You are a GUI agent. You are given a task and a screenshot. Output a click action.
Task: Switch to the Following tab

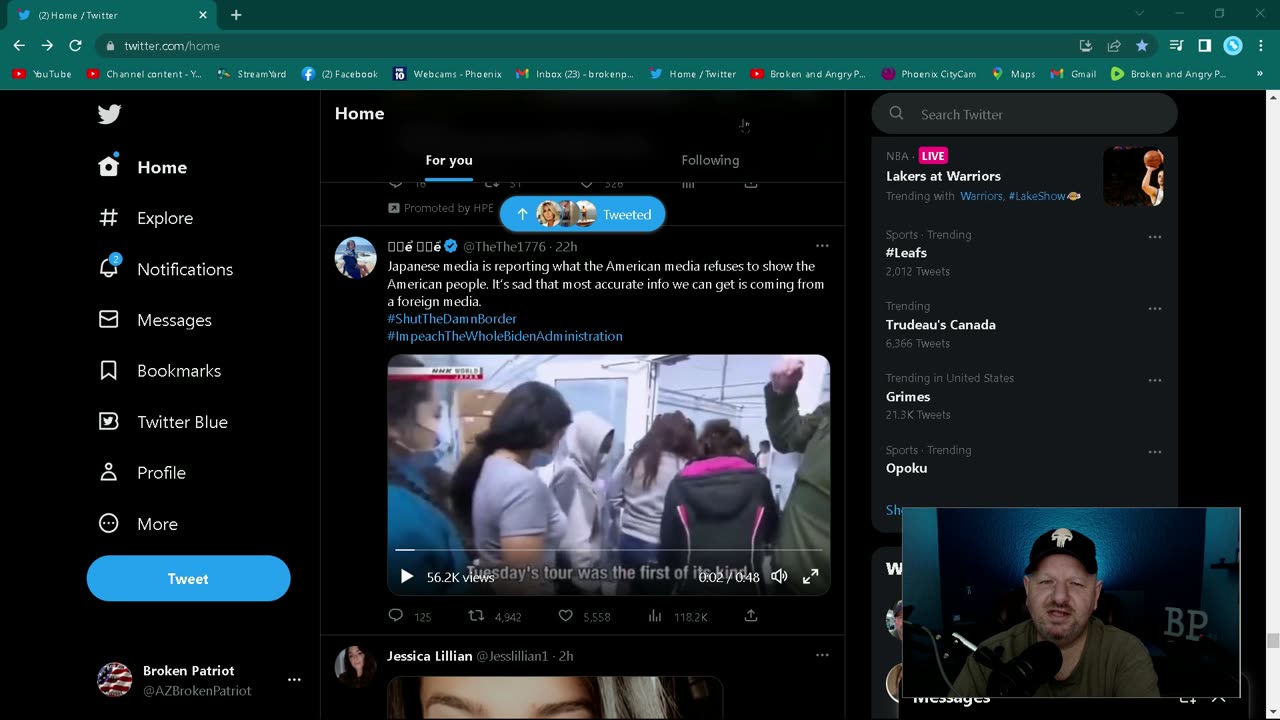710,160
